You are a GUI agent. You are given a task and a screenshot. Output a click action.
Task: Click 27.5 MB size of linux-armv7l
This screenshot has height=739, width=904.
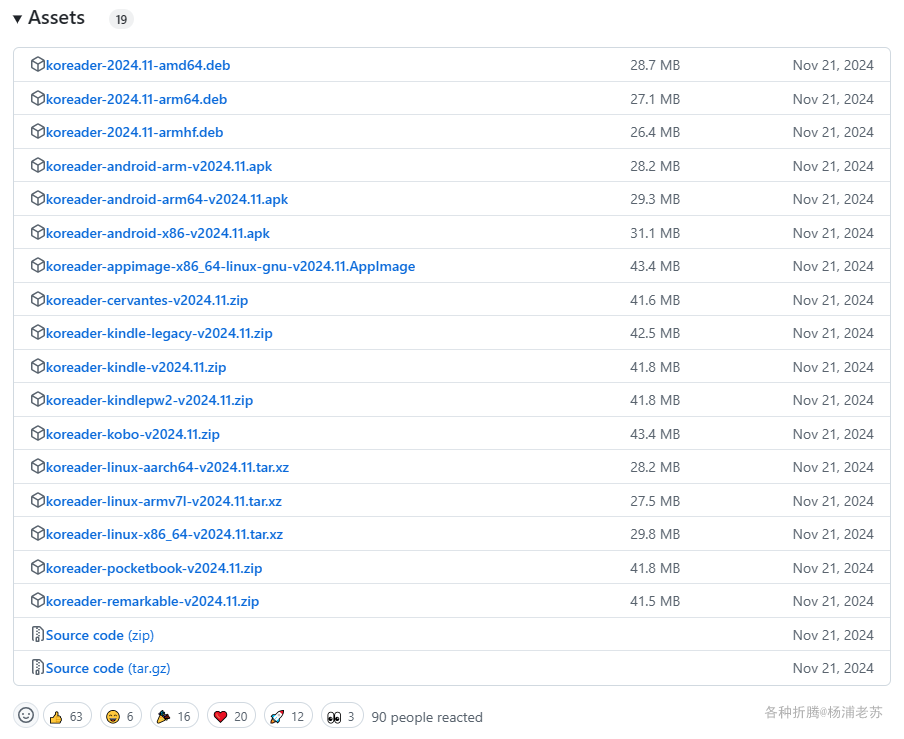tap(655, 500)
